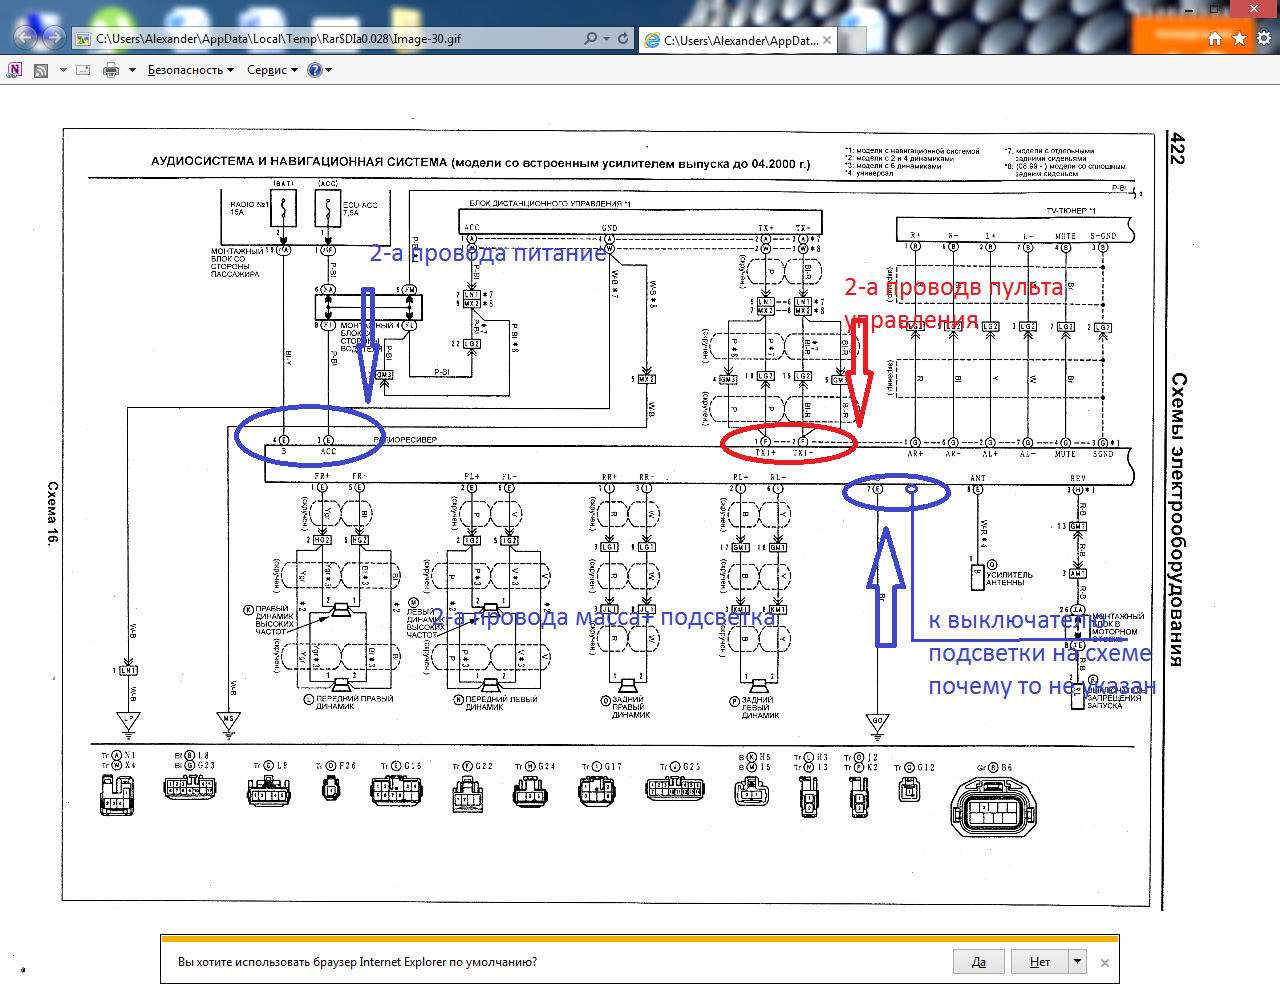Open Favorites star icon

(1240, 39)
